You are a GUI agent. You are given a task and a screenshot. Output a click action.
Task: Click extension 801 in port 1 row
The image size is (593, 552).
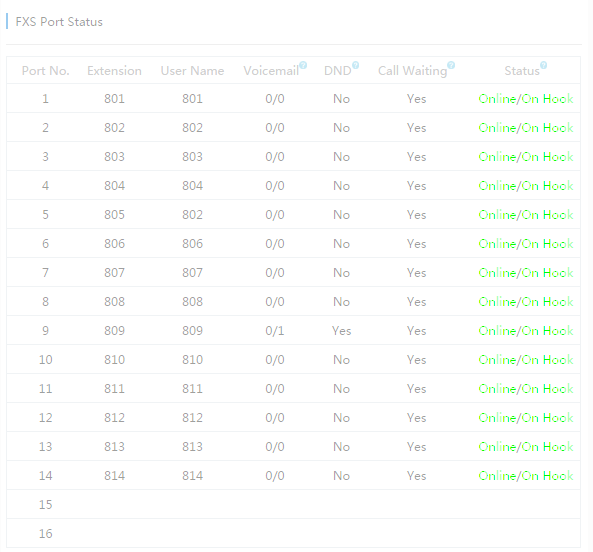[x=114, y=99]
